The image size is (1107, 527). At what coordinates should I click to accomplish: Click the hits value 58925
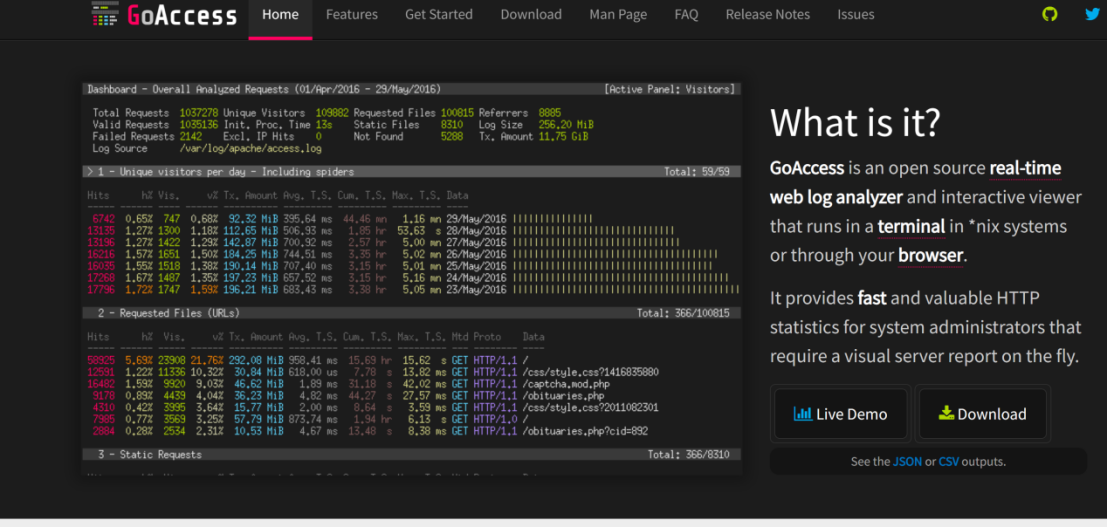[102, 360]
